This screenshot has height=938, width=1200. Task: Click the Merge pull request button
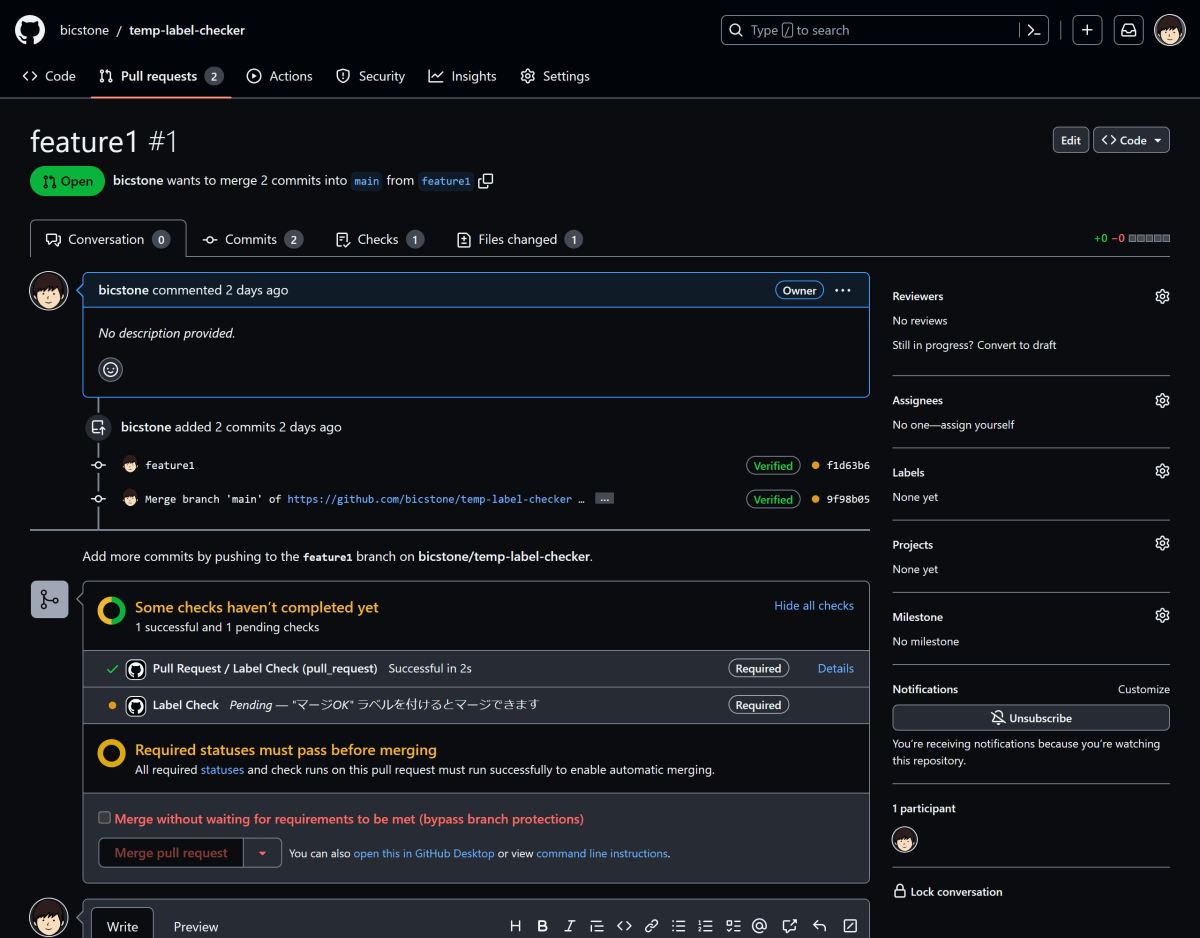tap(171, 853)
